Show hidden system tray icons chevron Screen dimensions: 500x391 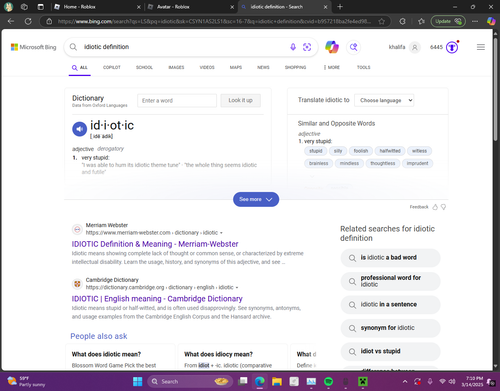click(405, 382)
